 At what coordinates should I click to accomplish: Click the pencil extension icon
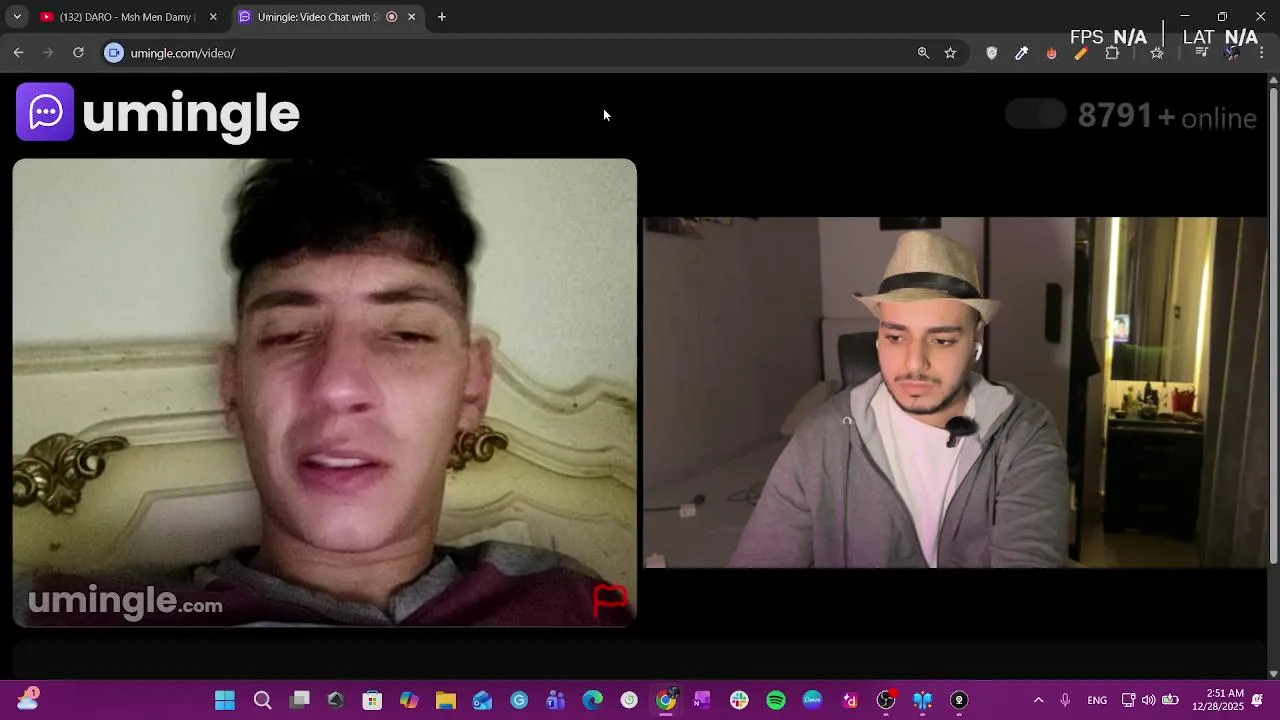coord(1081,53)
